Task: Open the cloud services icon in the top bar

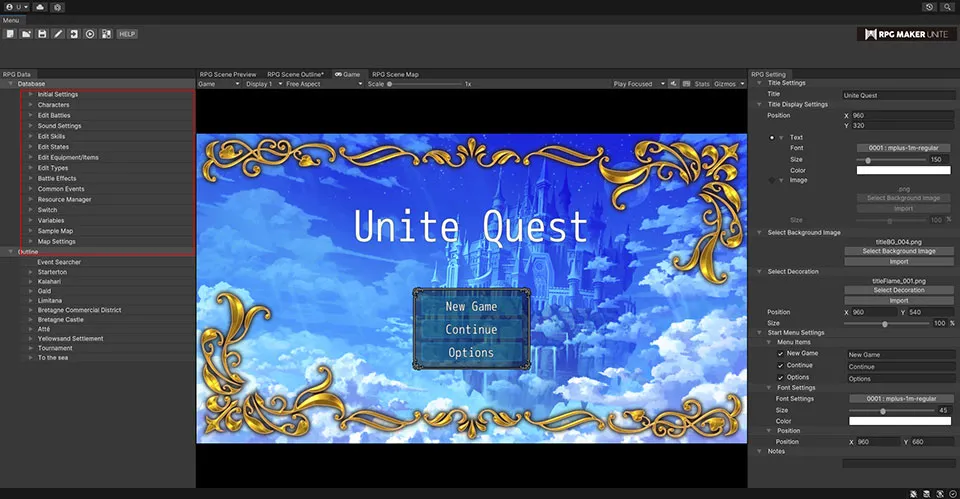Action: [x=39, y=7]
